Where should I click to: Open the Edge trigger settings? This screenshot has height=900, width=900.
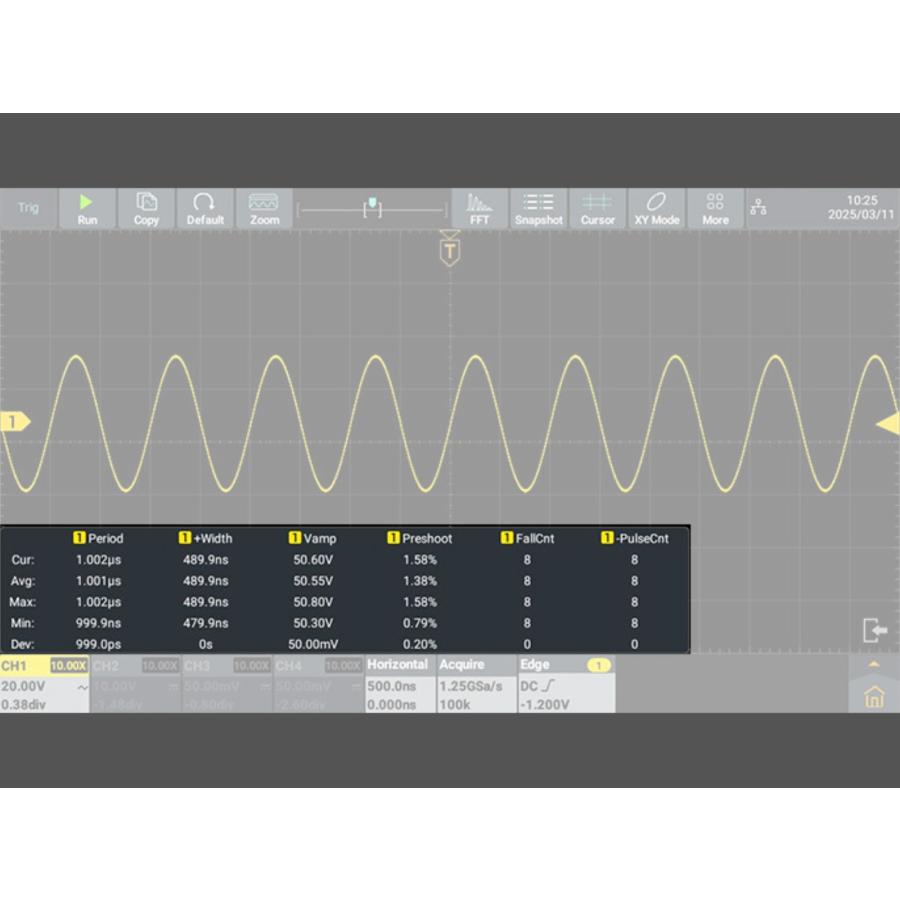[567, 684]
